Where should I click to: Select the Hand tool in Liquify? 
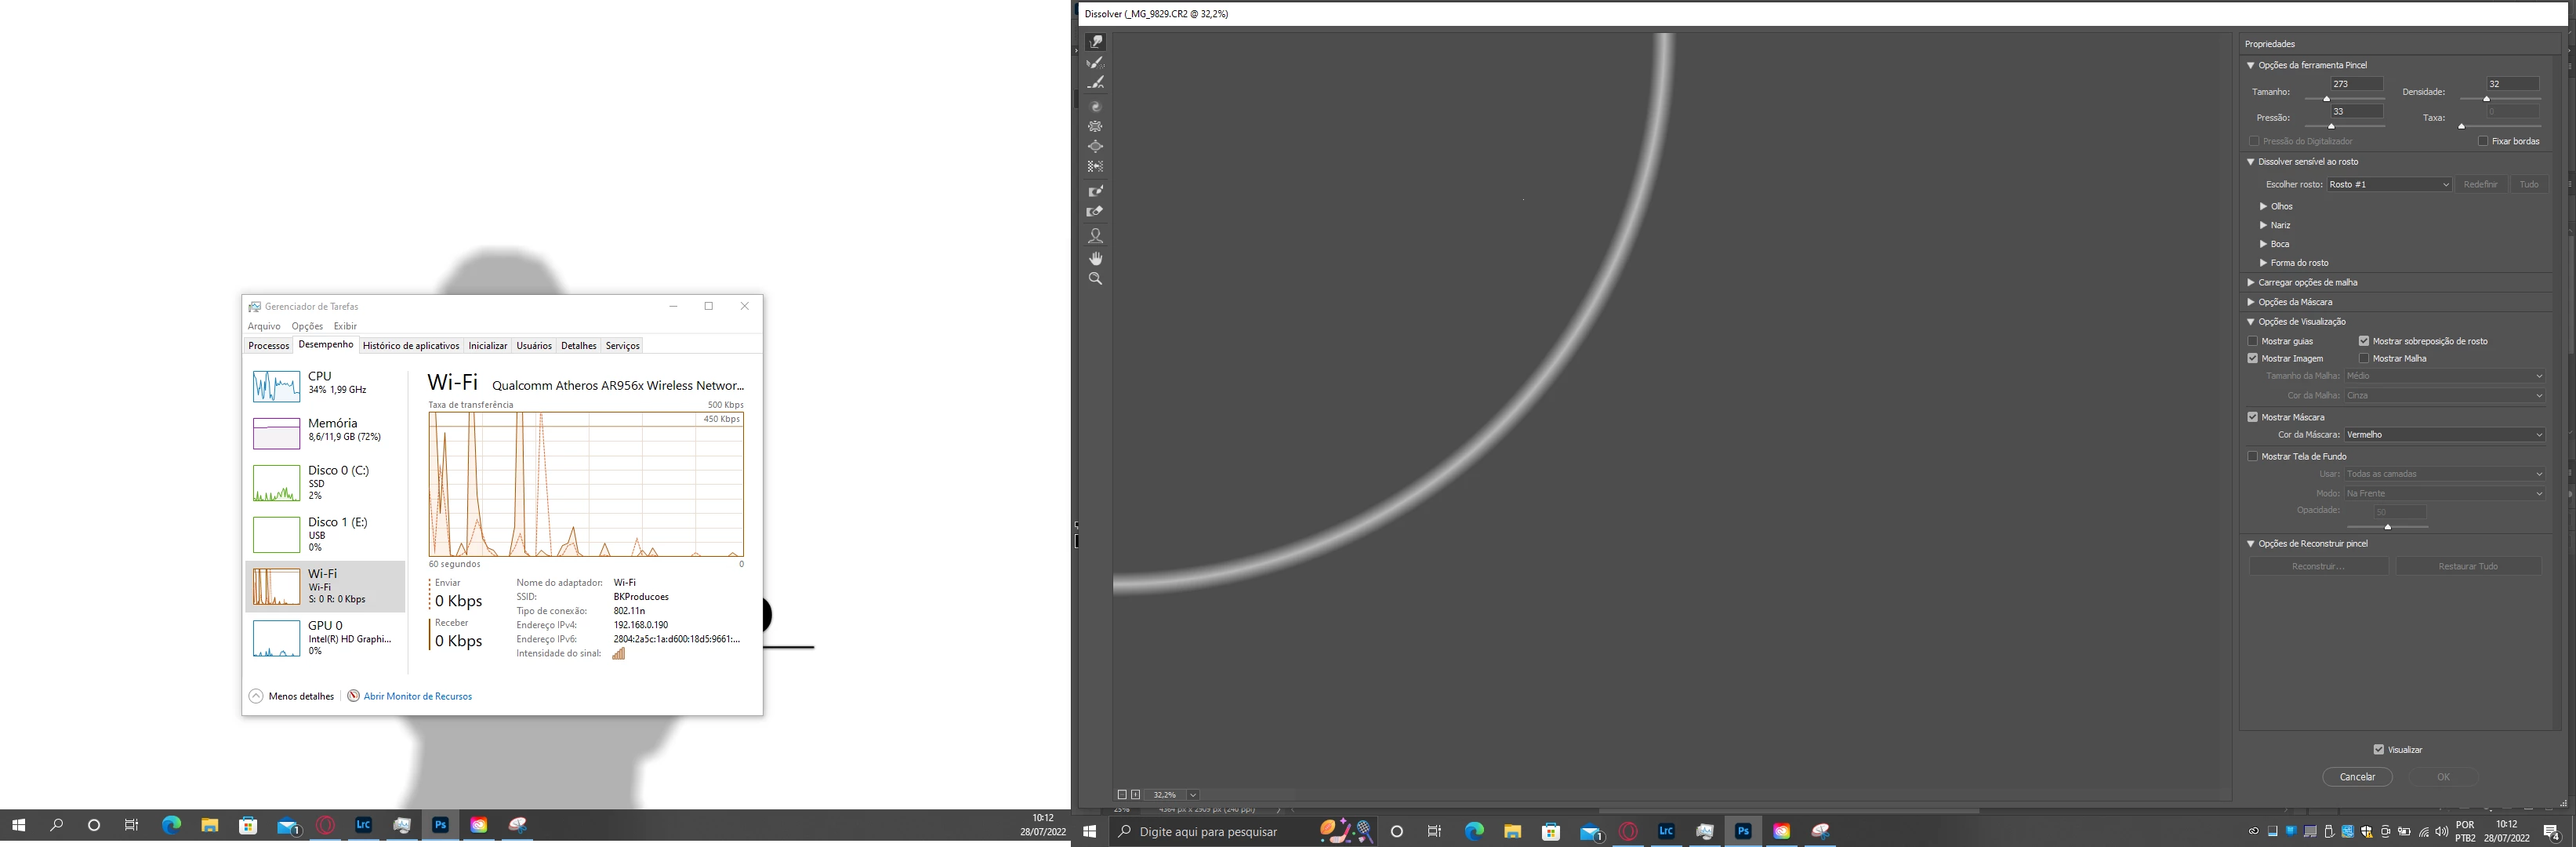(x=1095, y=258)
